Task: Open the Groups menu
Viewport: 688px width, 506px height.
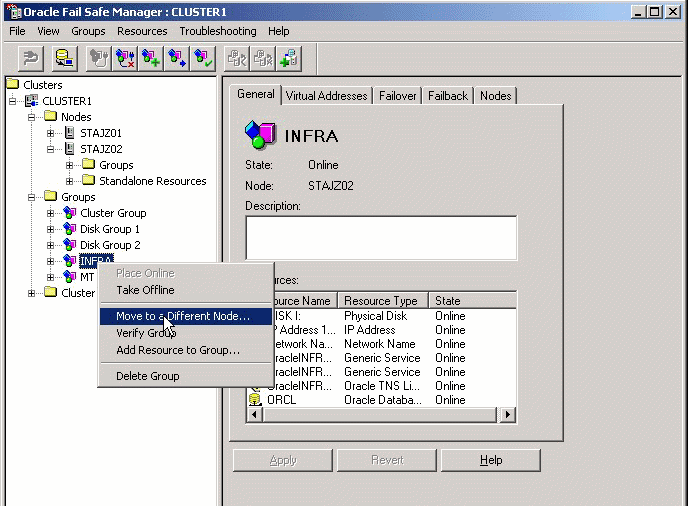Action: (x=88, y=31)
